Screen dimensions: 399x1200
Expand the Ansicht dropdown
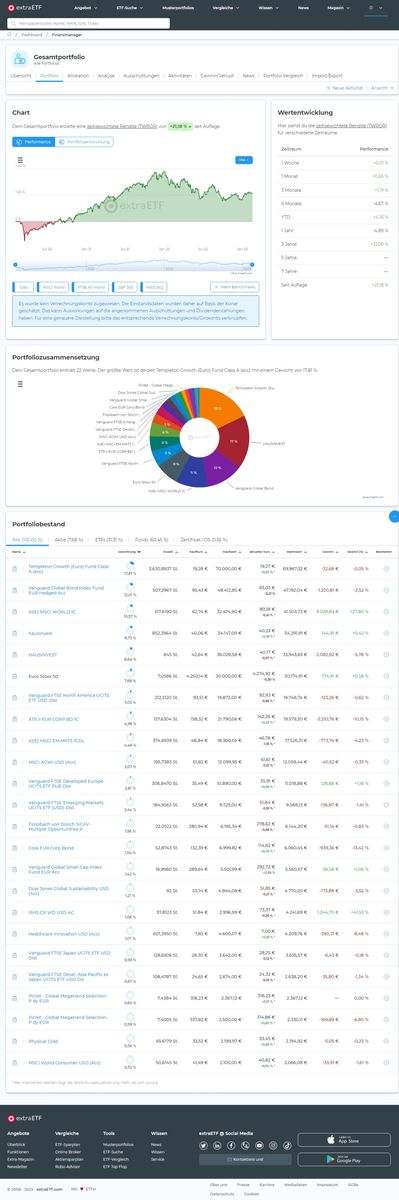pyautogui.click(x=380, y=88)
